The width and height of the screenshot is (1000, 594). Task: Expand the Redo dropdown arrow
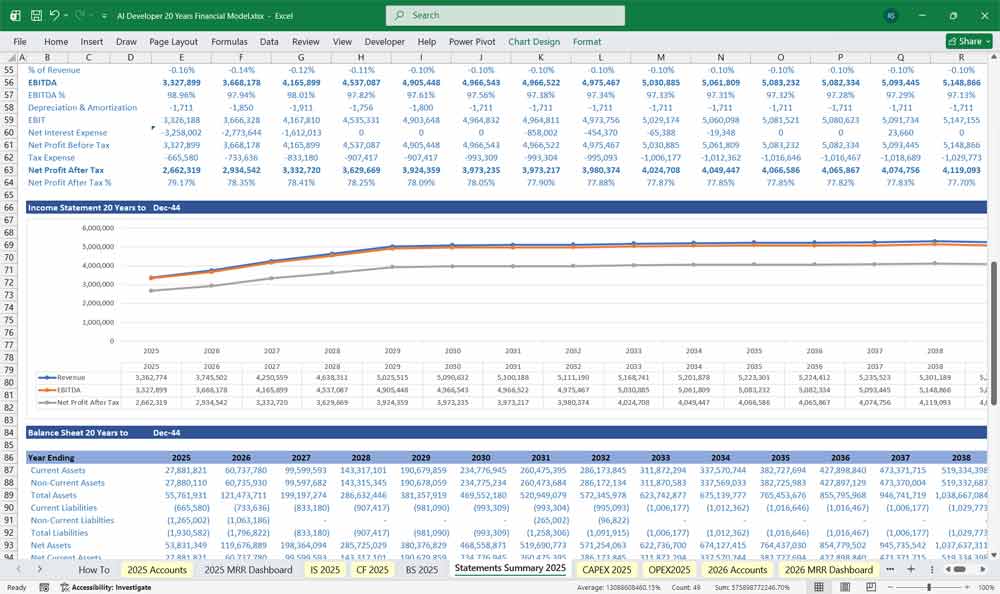click(x=91, y=14)
